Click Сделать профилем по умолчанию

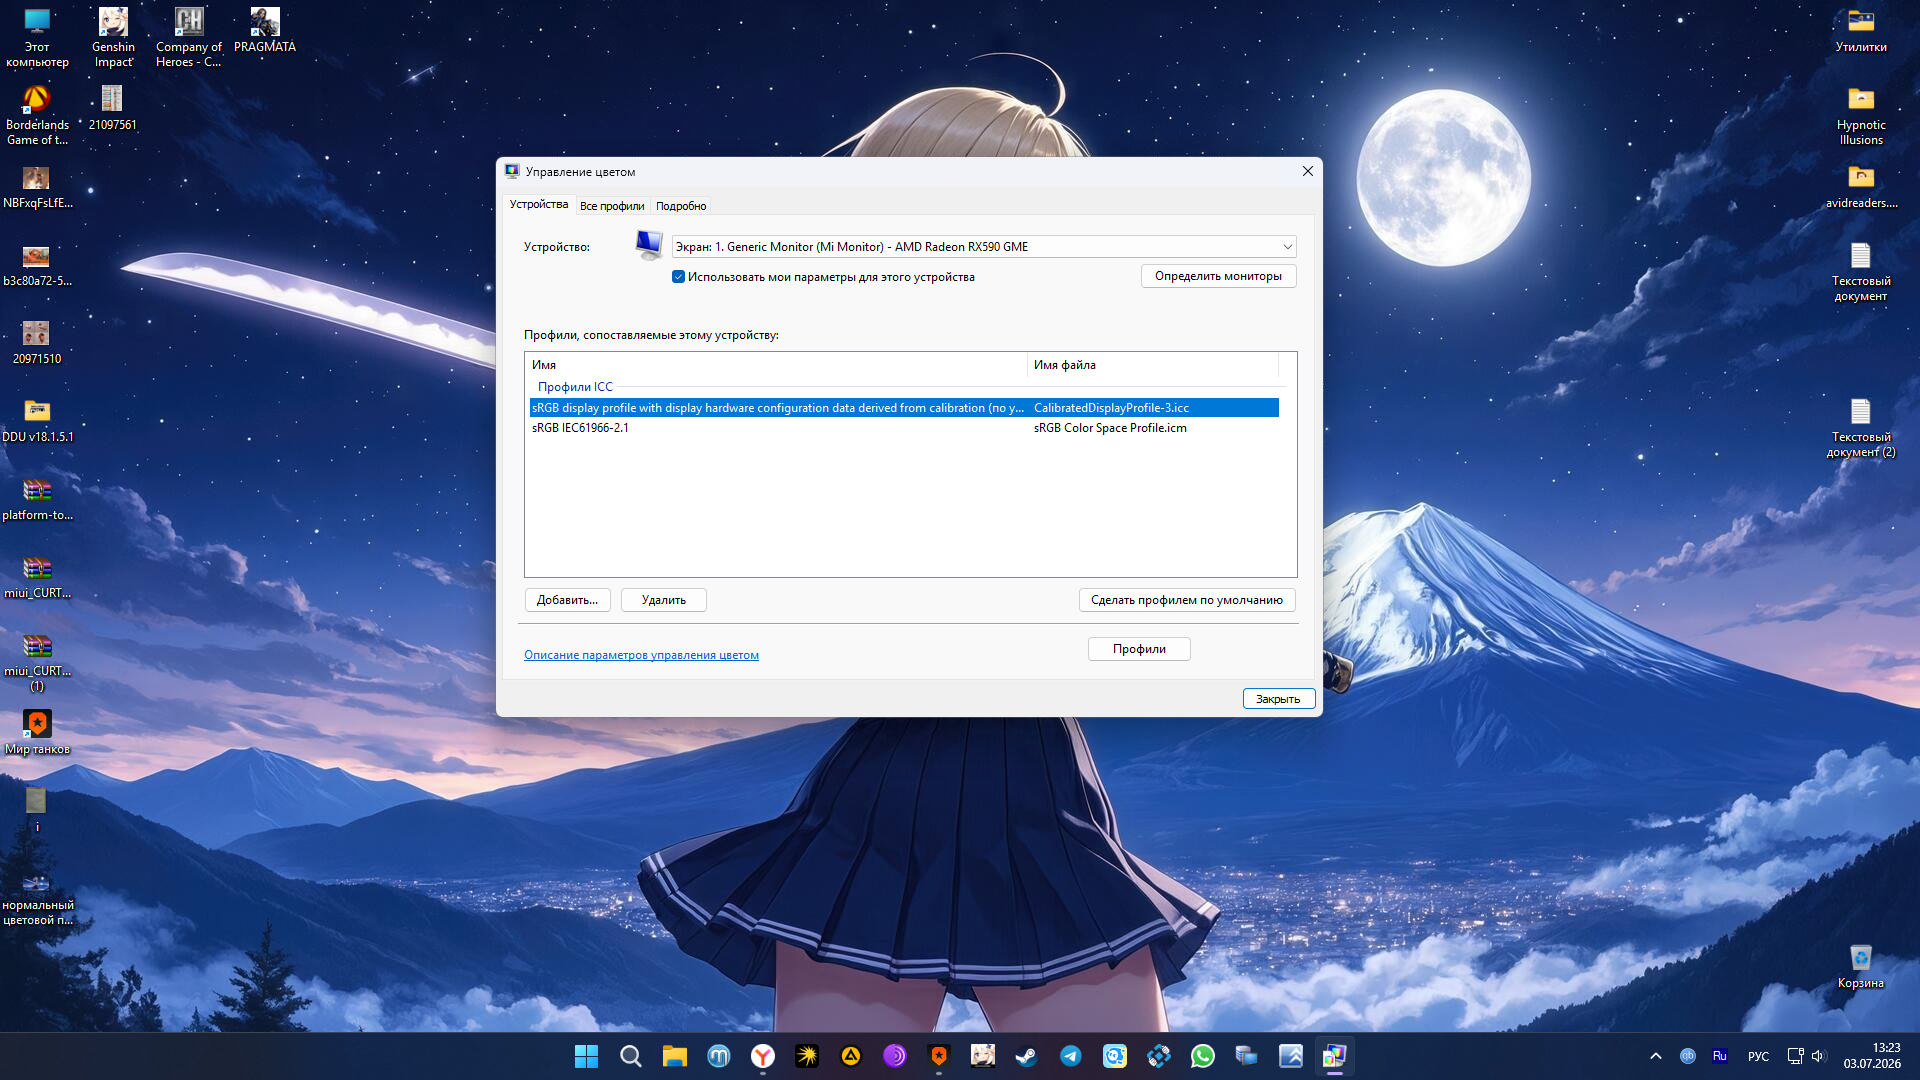pyautogui.click(x=1187, y=600)
